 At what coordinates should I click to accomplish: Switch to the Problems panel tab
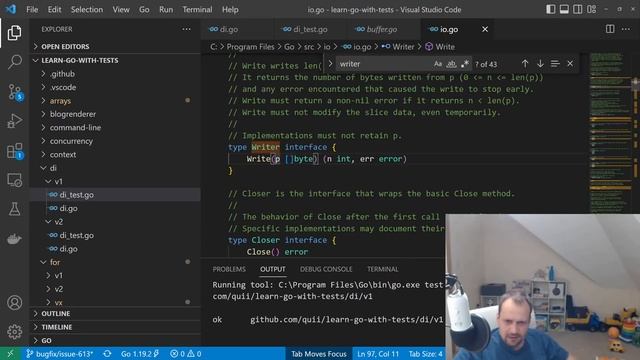229,269
